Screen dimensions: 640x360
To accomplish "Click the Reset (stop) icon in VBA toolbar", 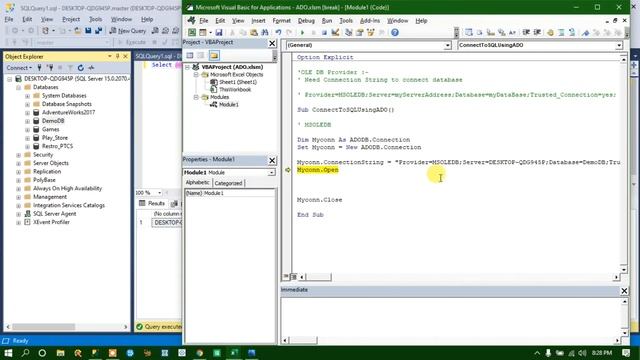I will (324, 32).
